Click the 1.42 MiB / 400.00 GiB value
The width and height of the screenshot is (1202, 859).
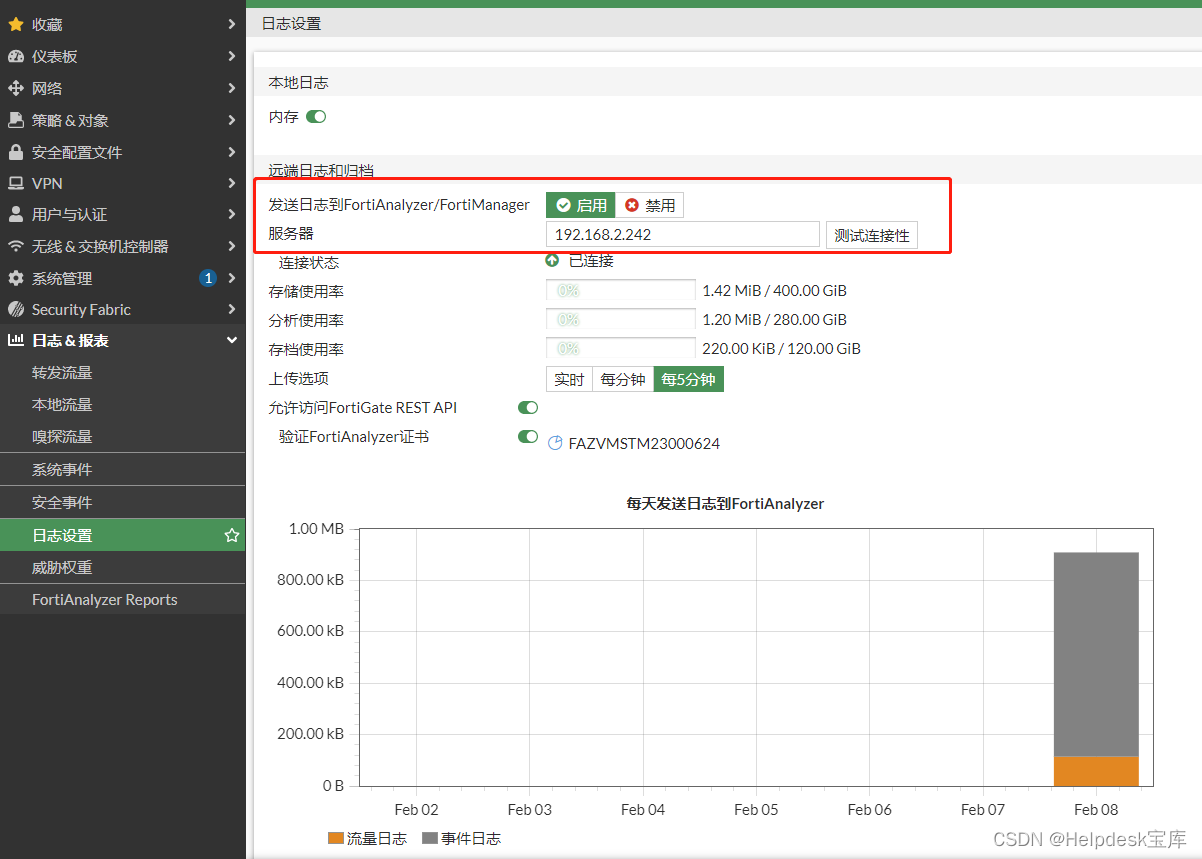click(x=774, y=291)
